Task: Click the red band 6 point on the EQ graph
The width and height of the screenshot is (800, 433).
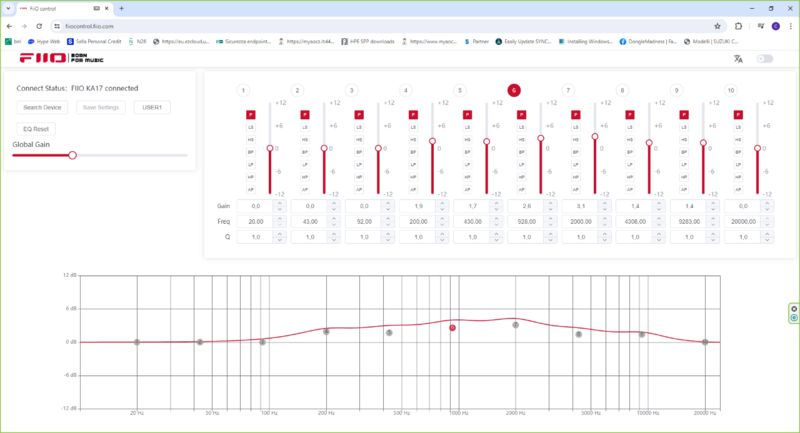Action: point(452,327)
